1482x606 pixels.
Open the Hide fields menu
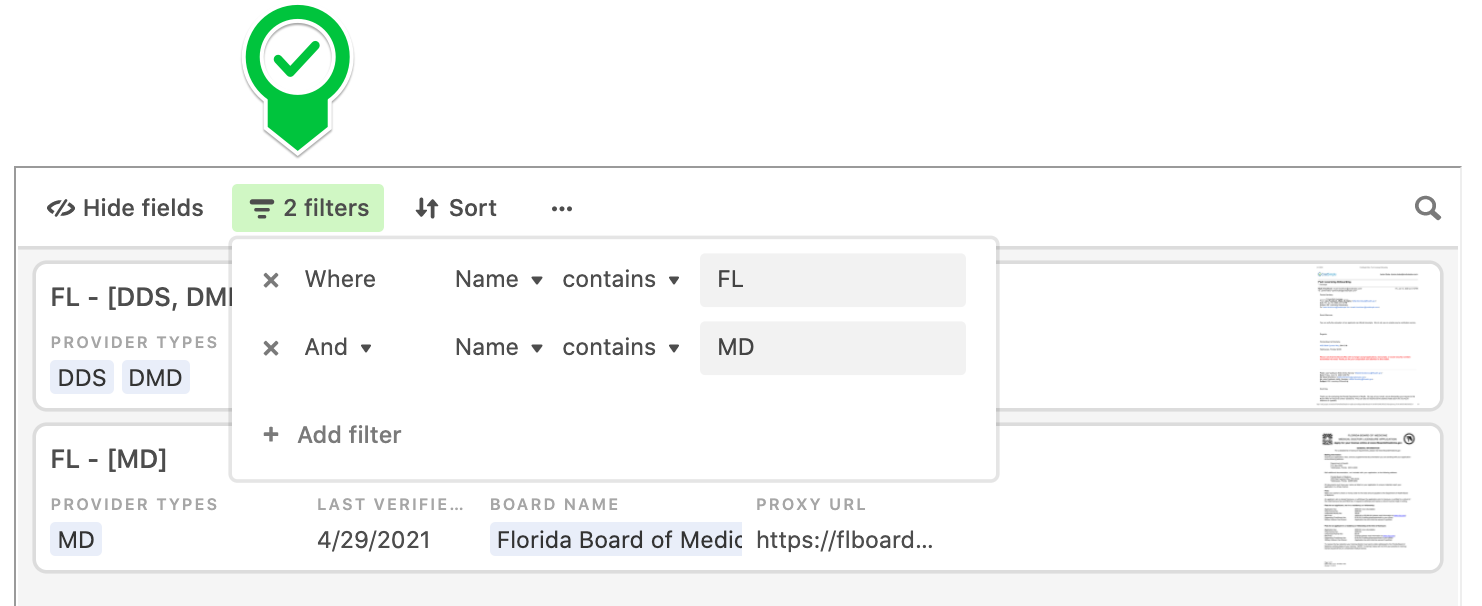point(125,208)
